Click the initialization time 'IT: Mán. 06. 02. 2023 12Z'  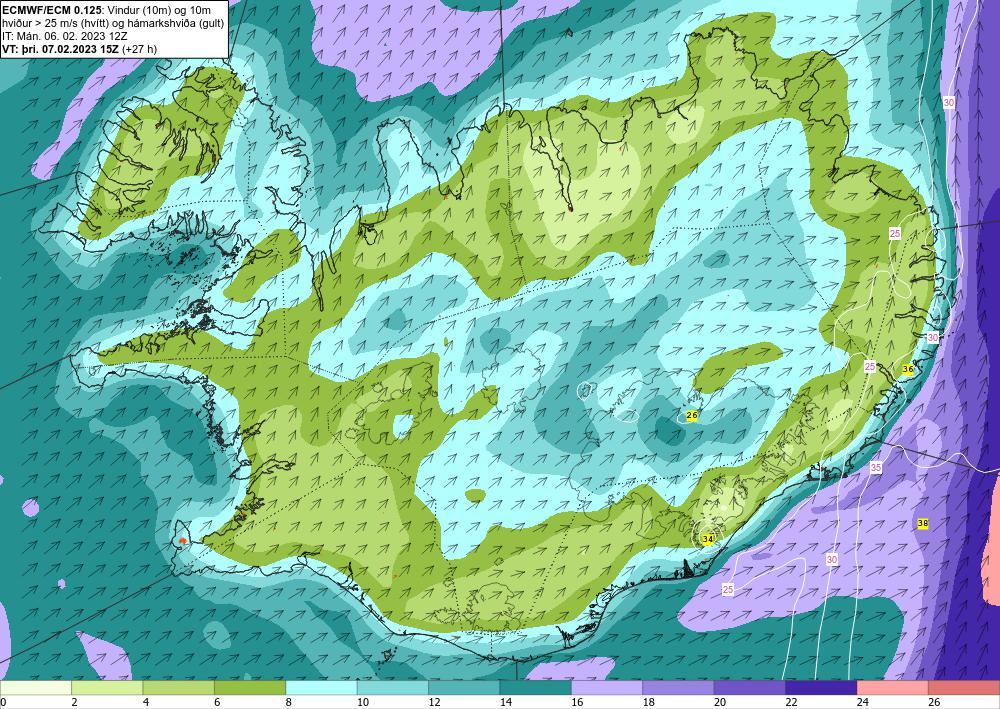(64, 36)
